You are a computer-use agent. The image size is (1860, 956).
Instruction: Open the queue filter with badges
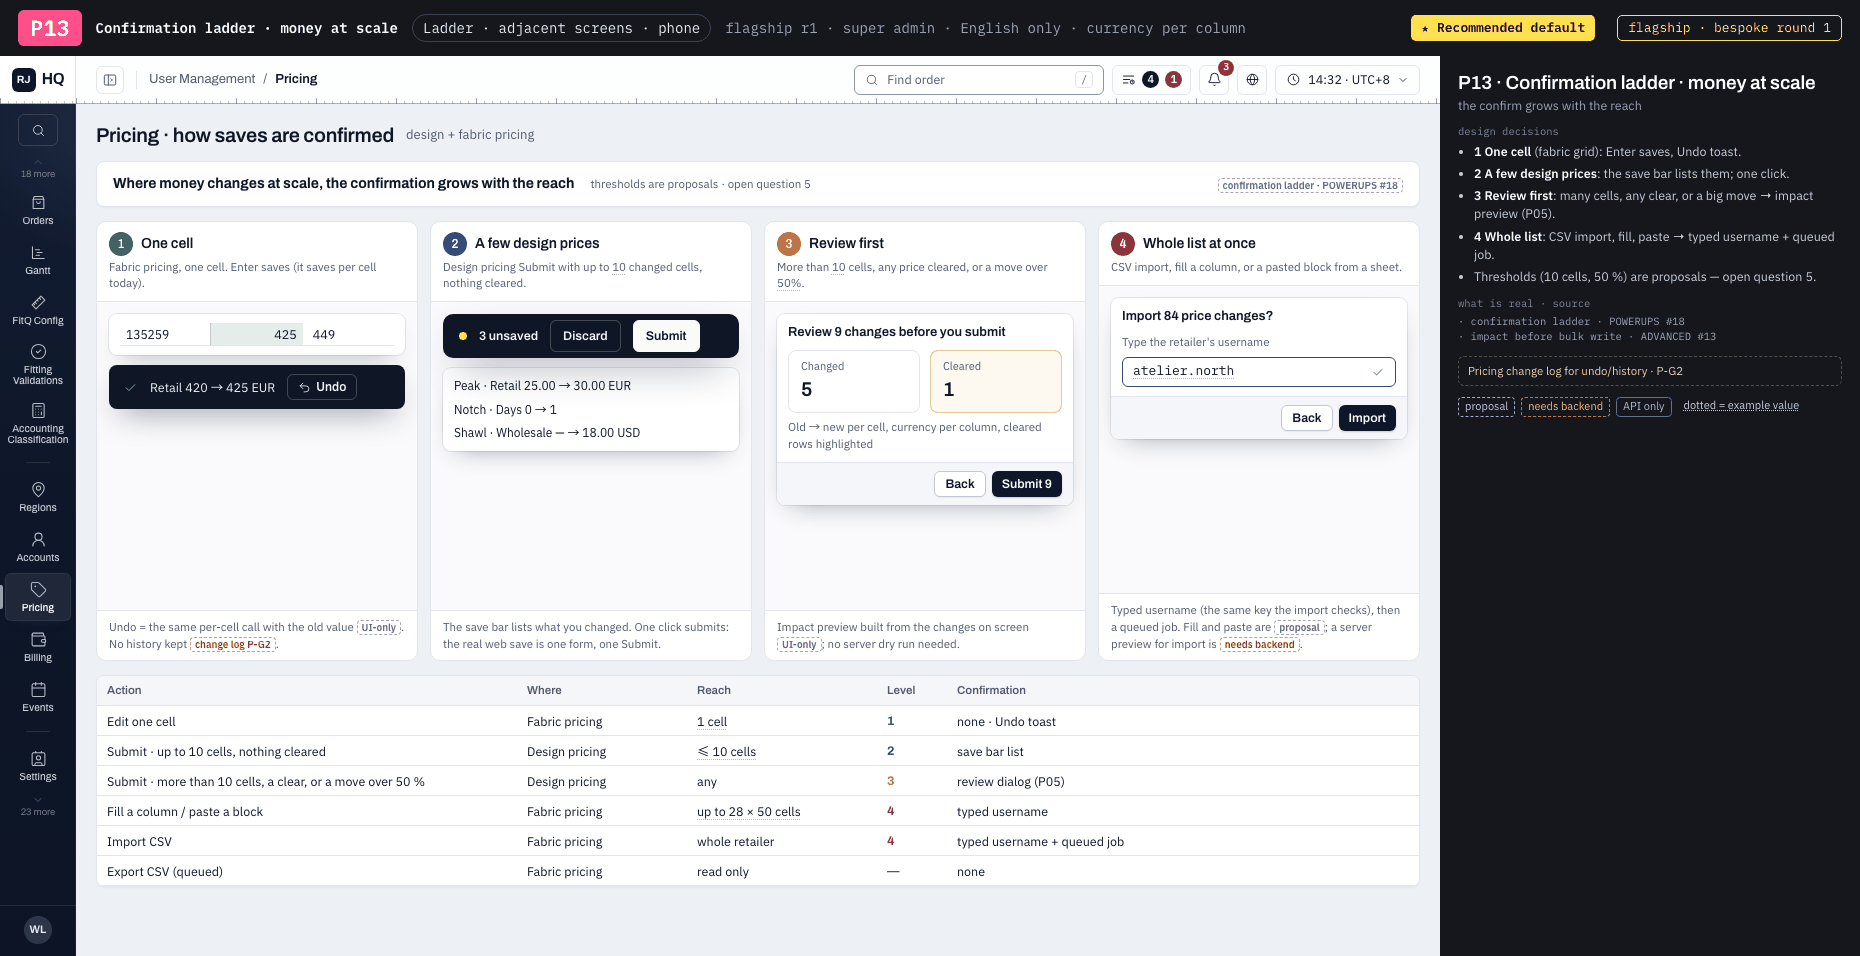coord(1151,80)
